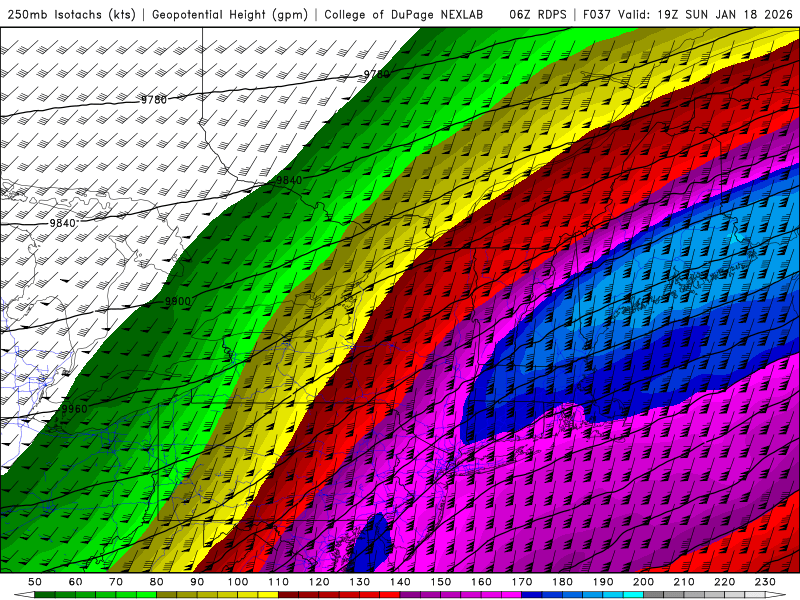
Task: Click the "College of DuPage NEXLAB" text
Action: click(x=404, y=14)
